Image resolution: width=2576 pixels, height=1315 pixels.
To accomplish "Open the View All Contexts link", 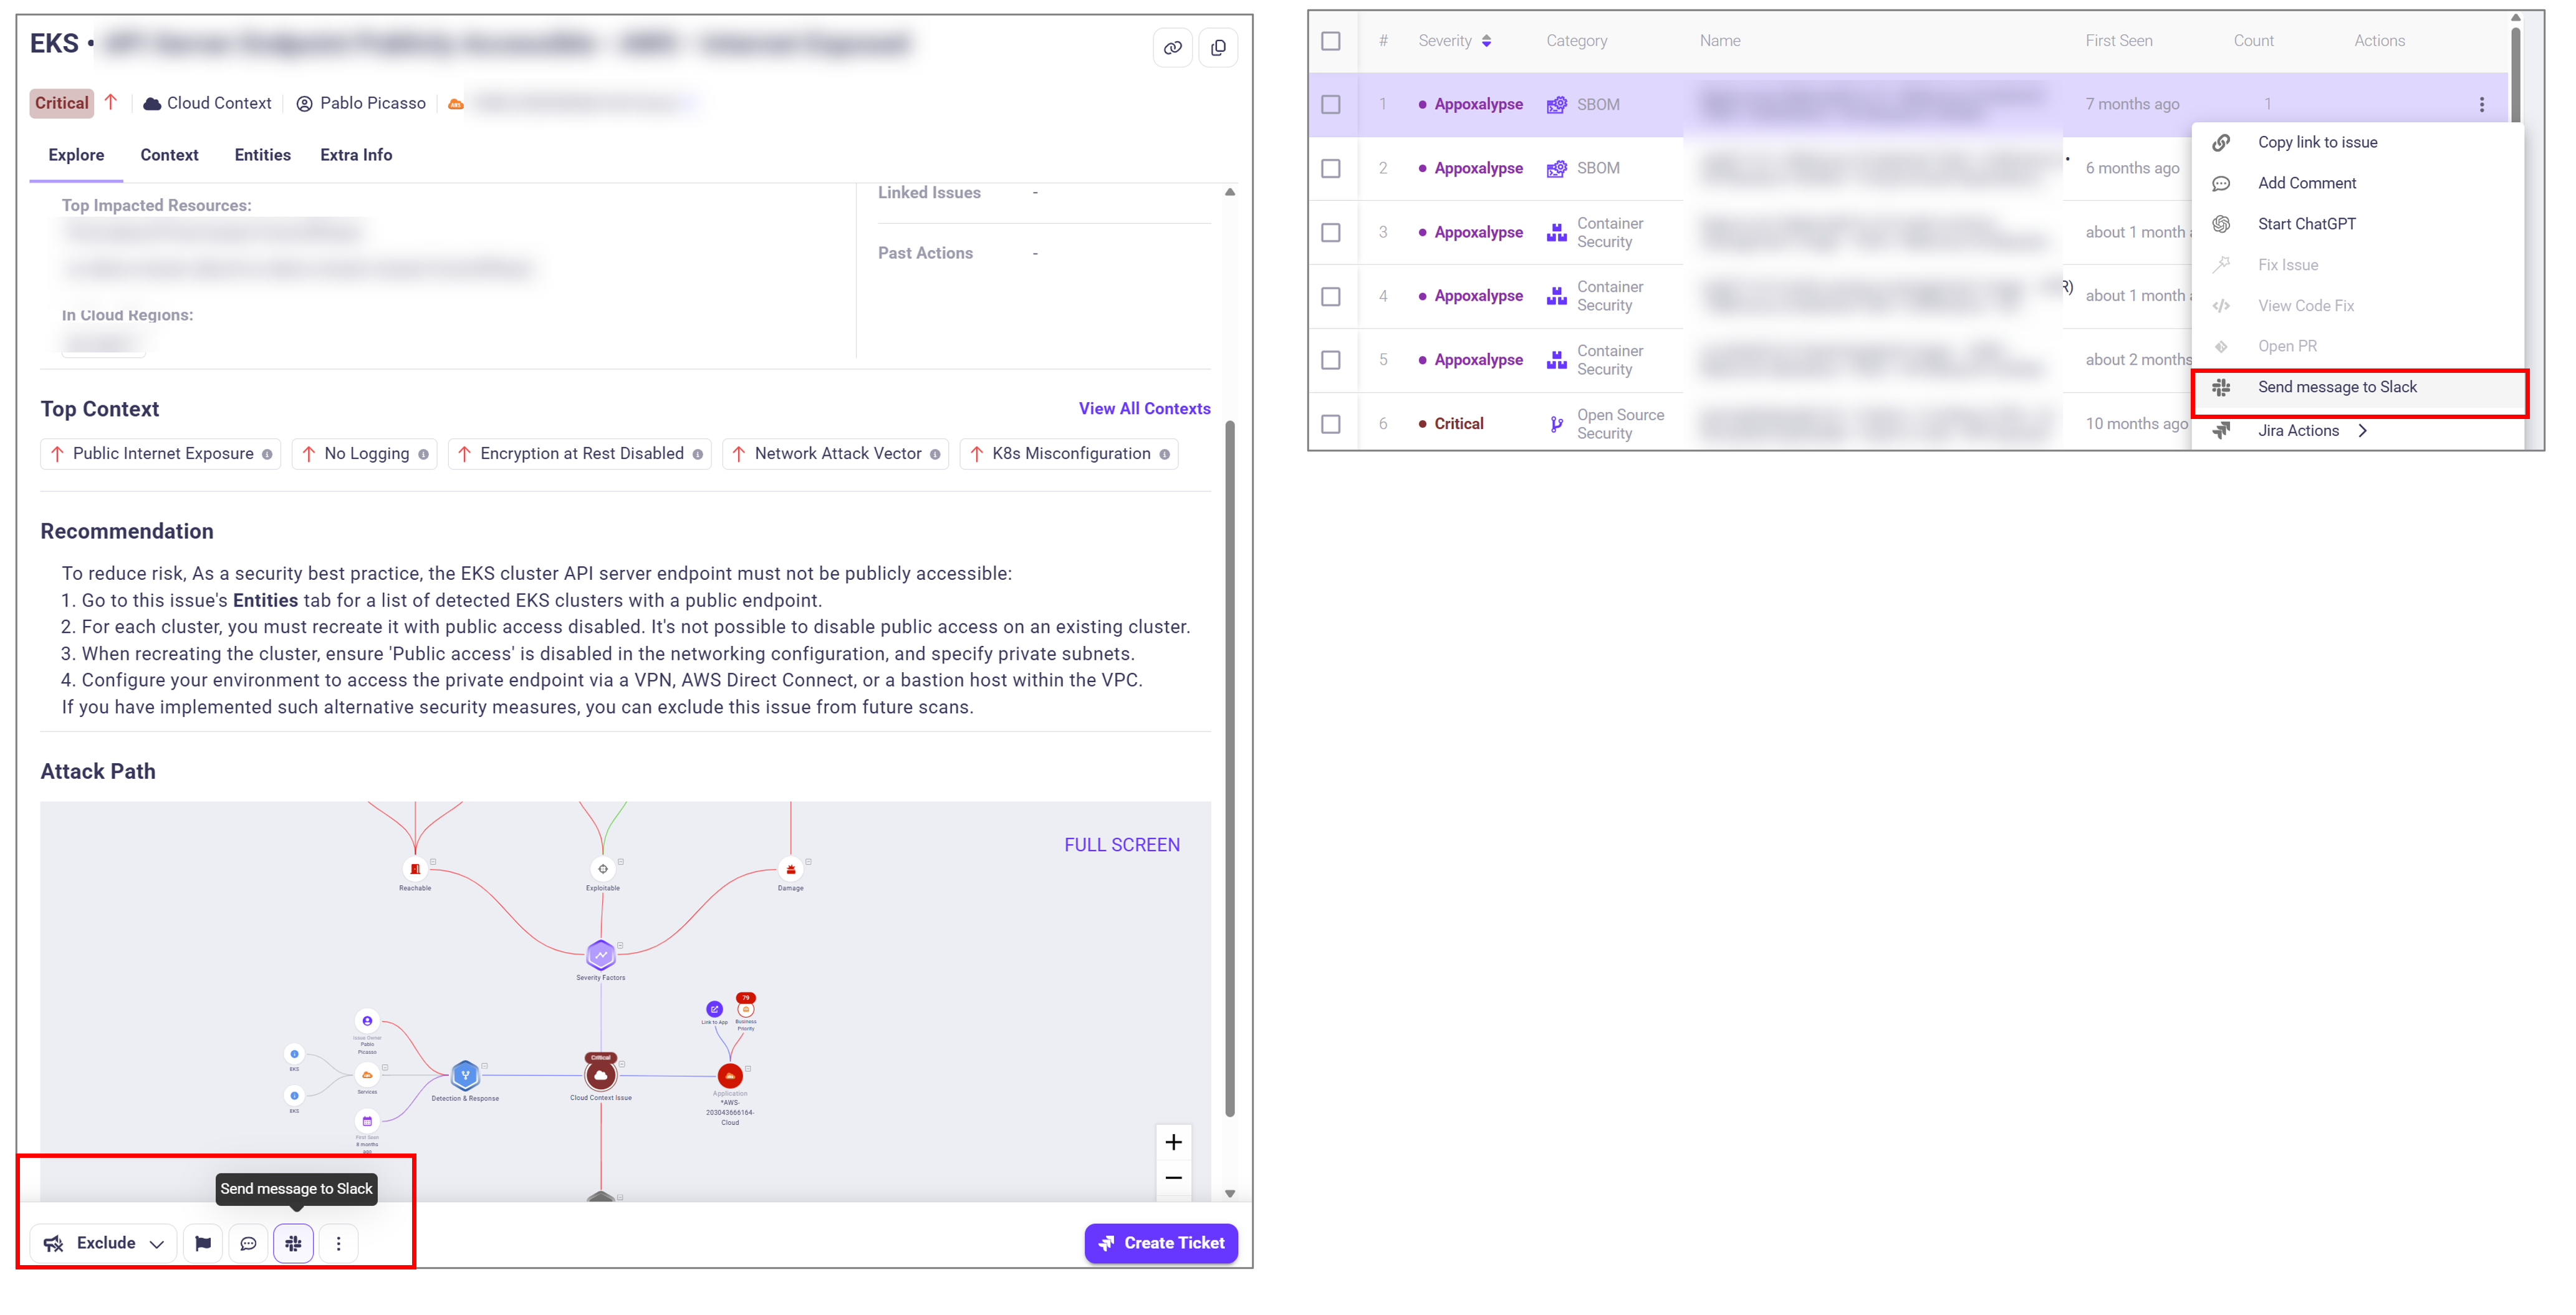I will 1144,408.
